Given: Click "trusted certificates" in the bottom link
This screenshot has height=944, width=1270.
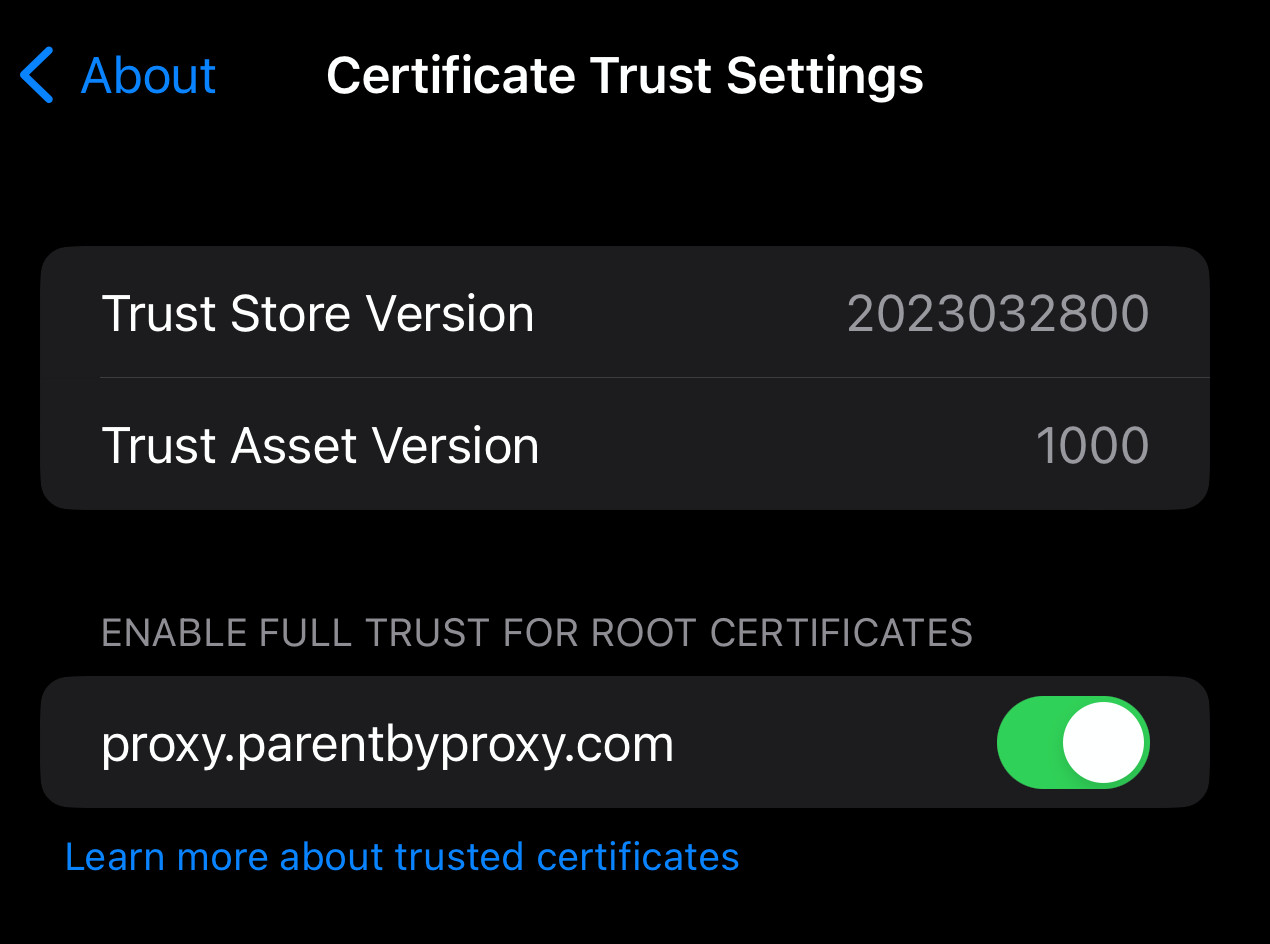Looking at the screenshot, I should [567, 857].
